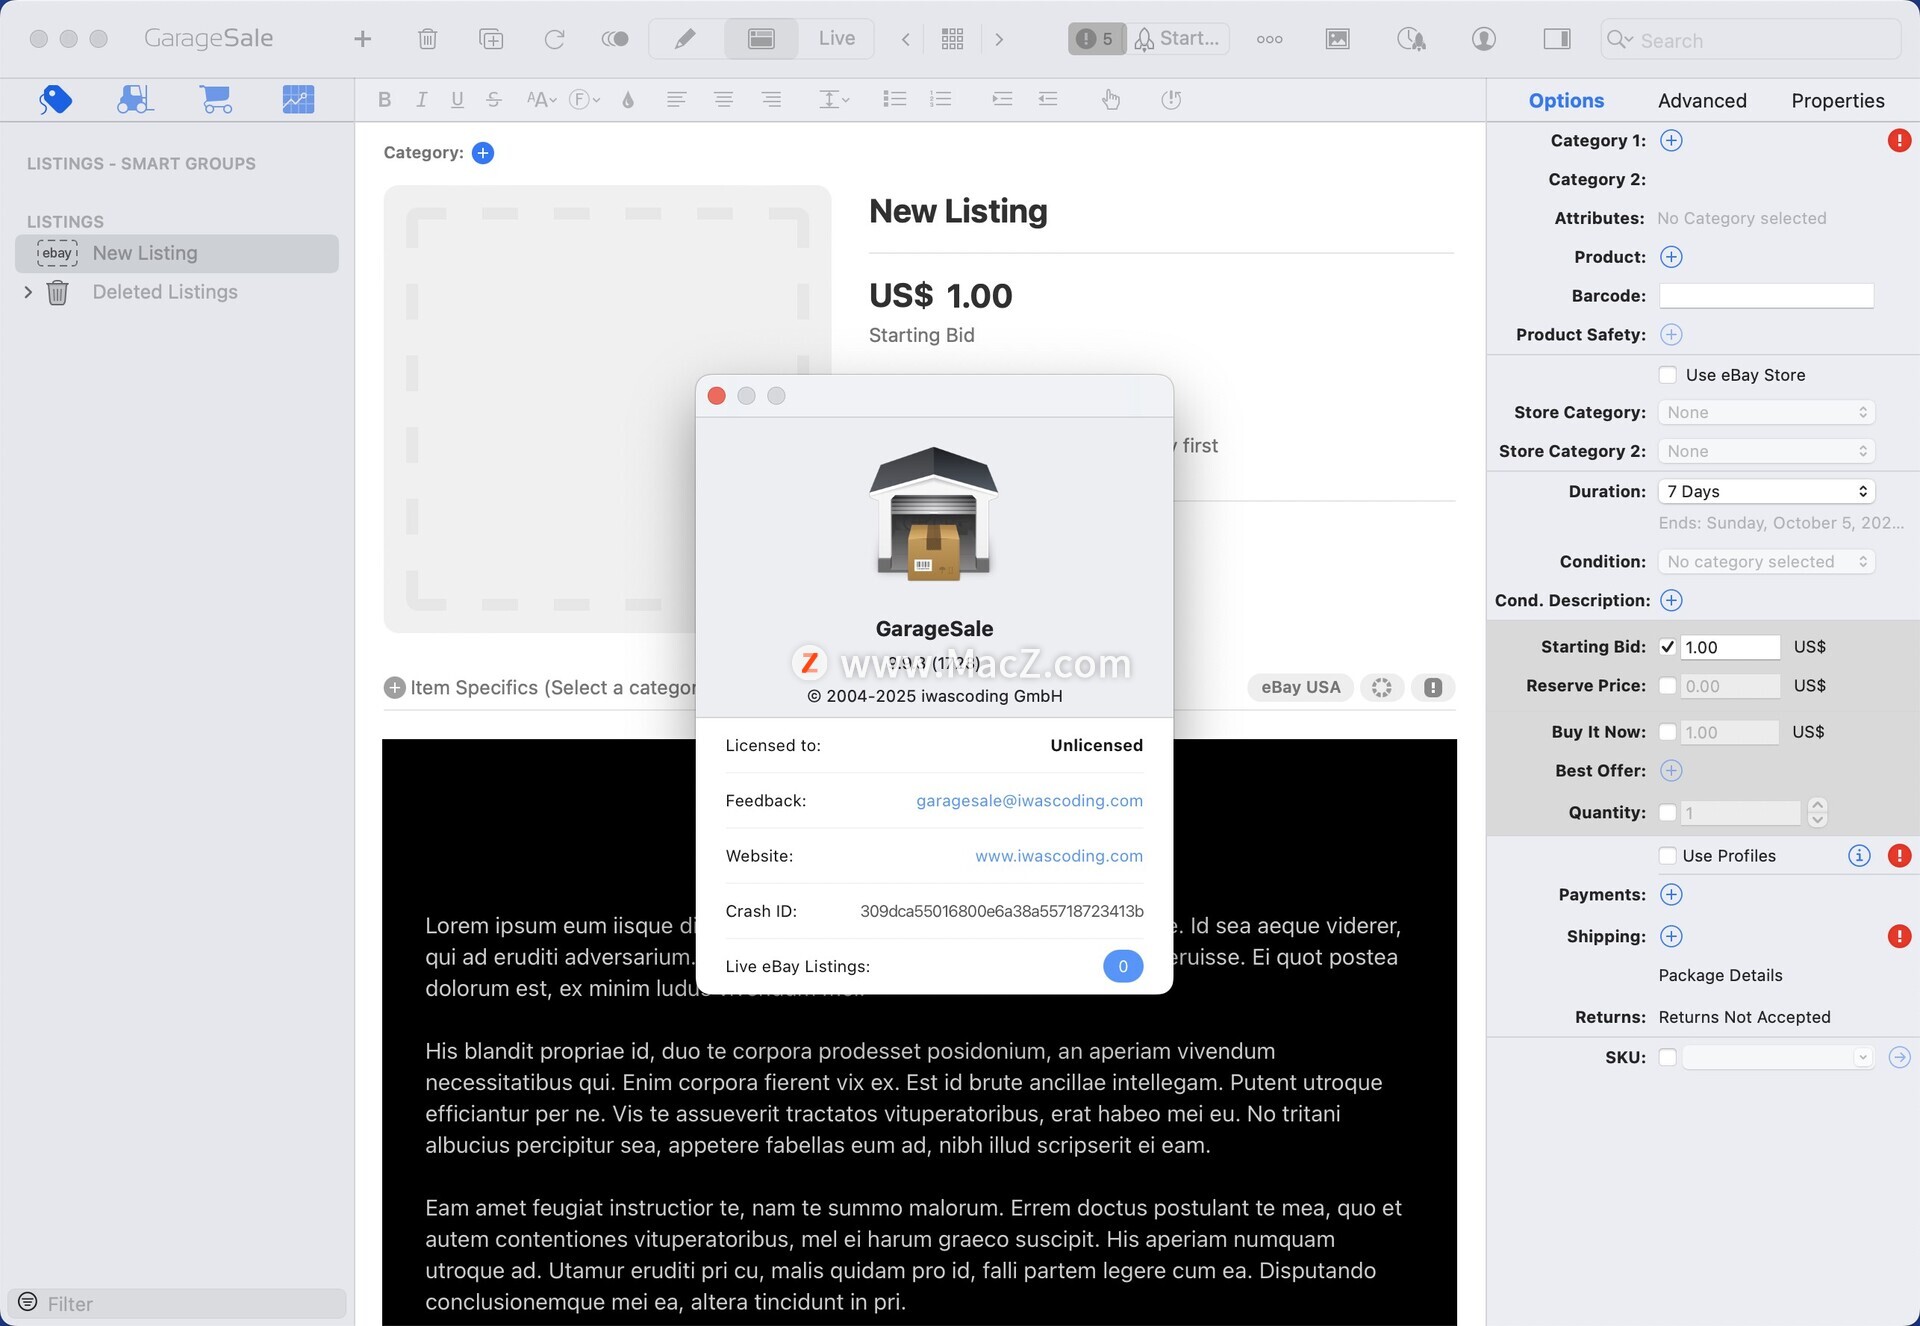Open the Duration 7 Days dropdown
The height and width of the screenshot is (1326, 1920).
[x=1766, y=491]
